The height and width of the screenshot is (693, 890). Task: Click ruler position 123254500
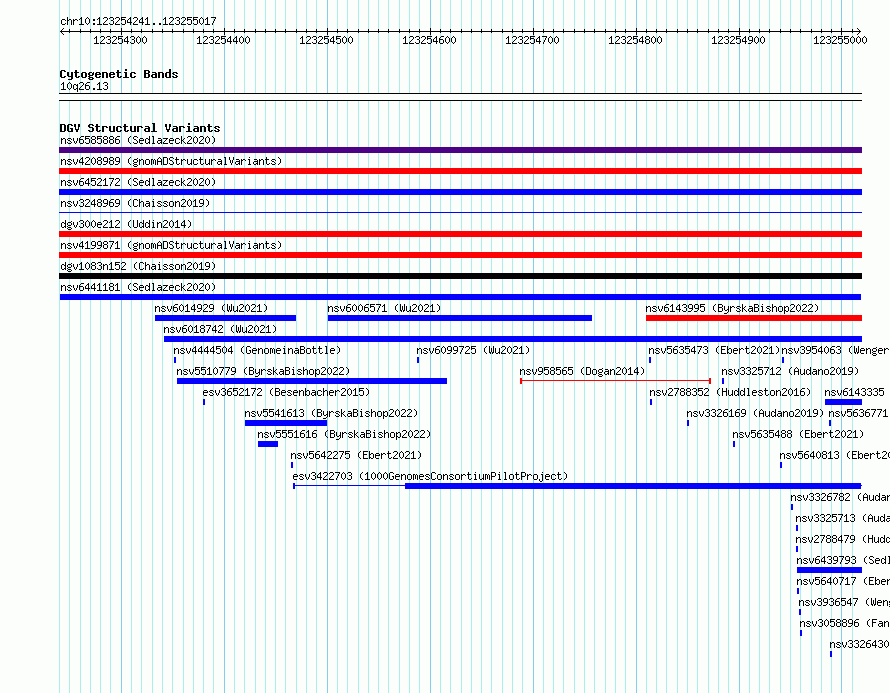pos(326,40)
